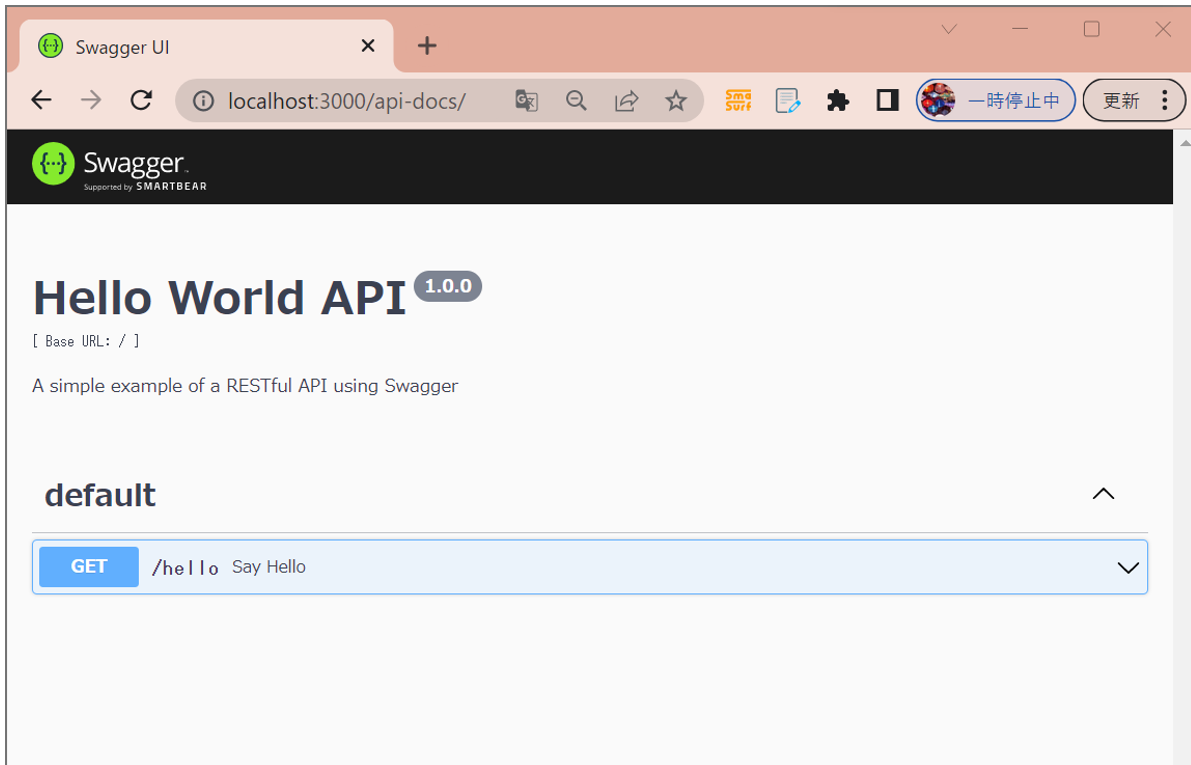
Task: Click the back navigation arrow
Action: tap(41, 100)
